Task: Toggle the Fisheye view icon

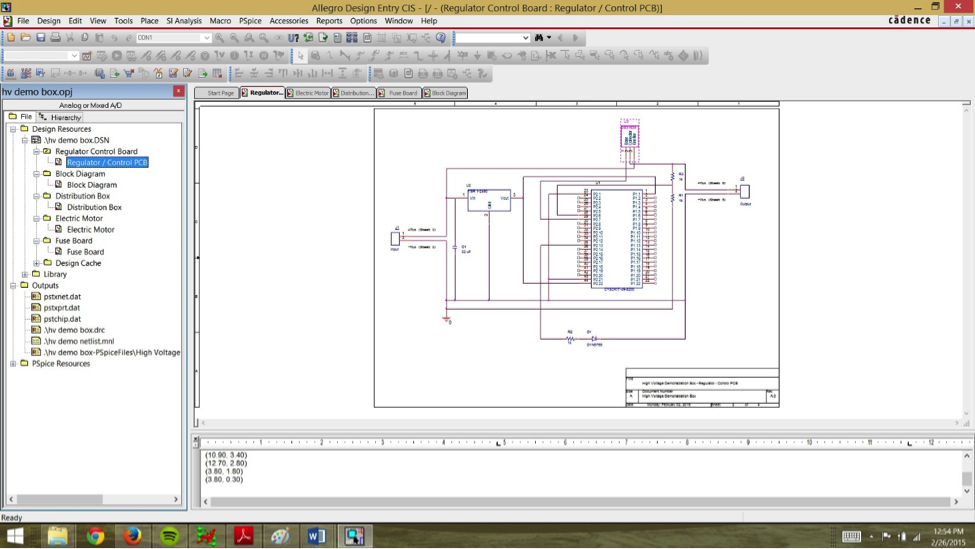Action: [x=279, y=37]
